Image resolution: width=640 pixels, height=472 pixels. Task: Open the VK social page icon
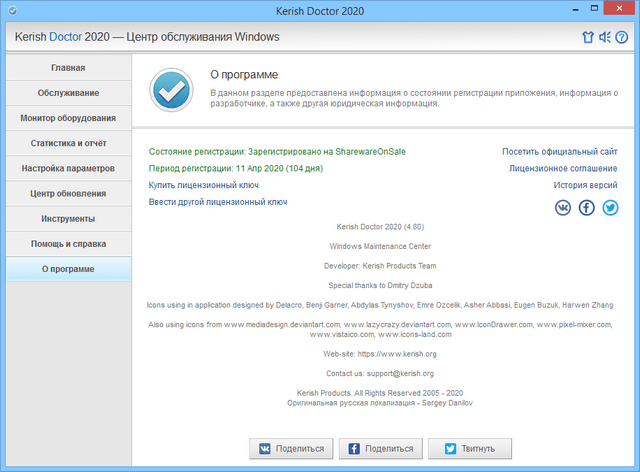tap(563, 208)
